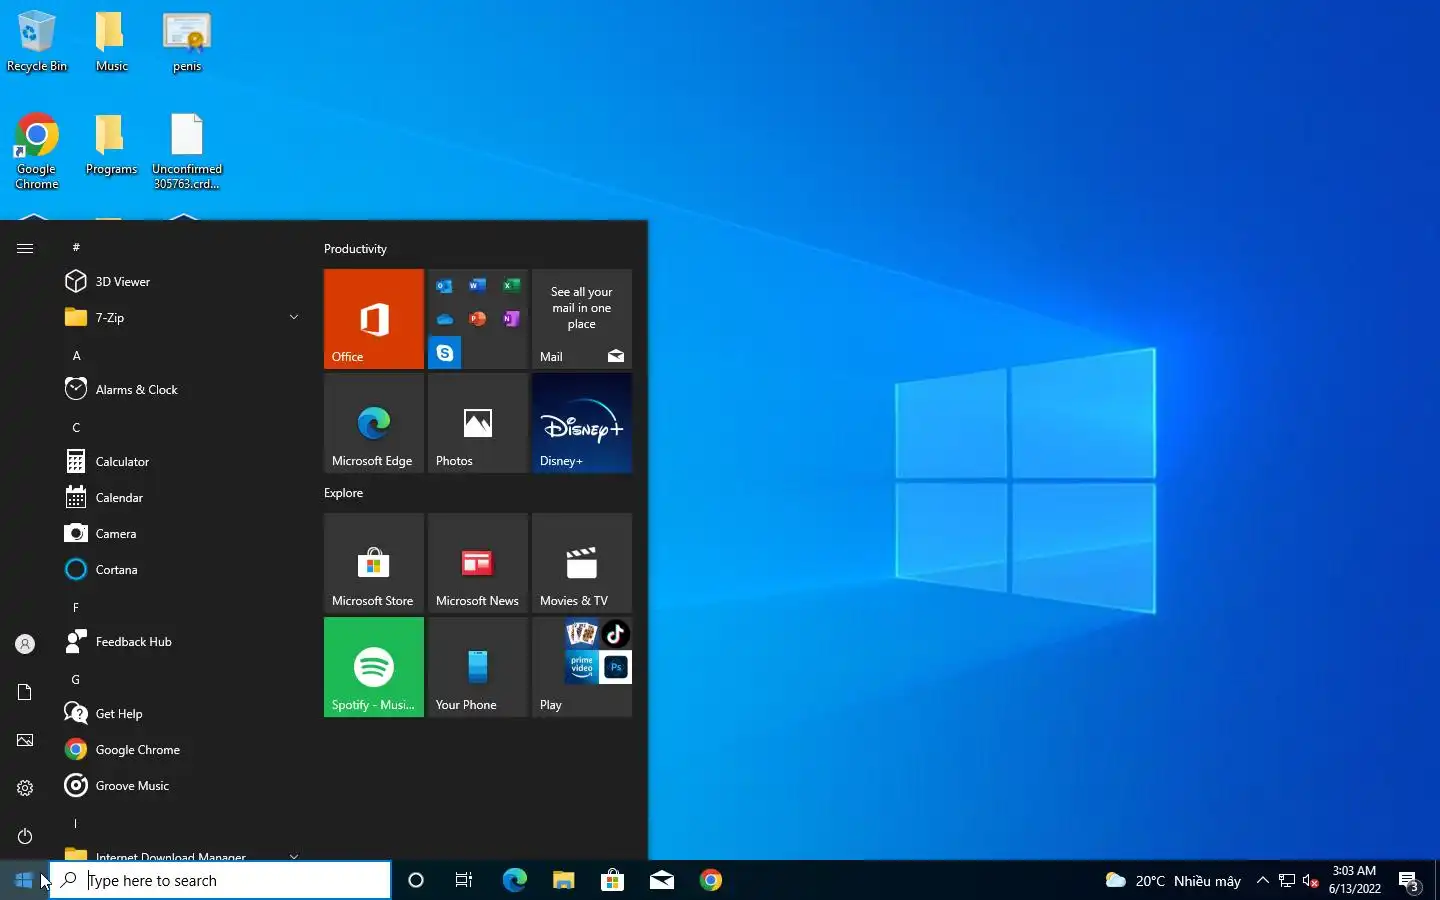Expand the Internet Download Manager folder
This screenshot has height=900, width=1440.
pyautogui.click(x=180, y=855)
